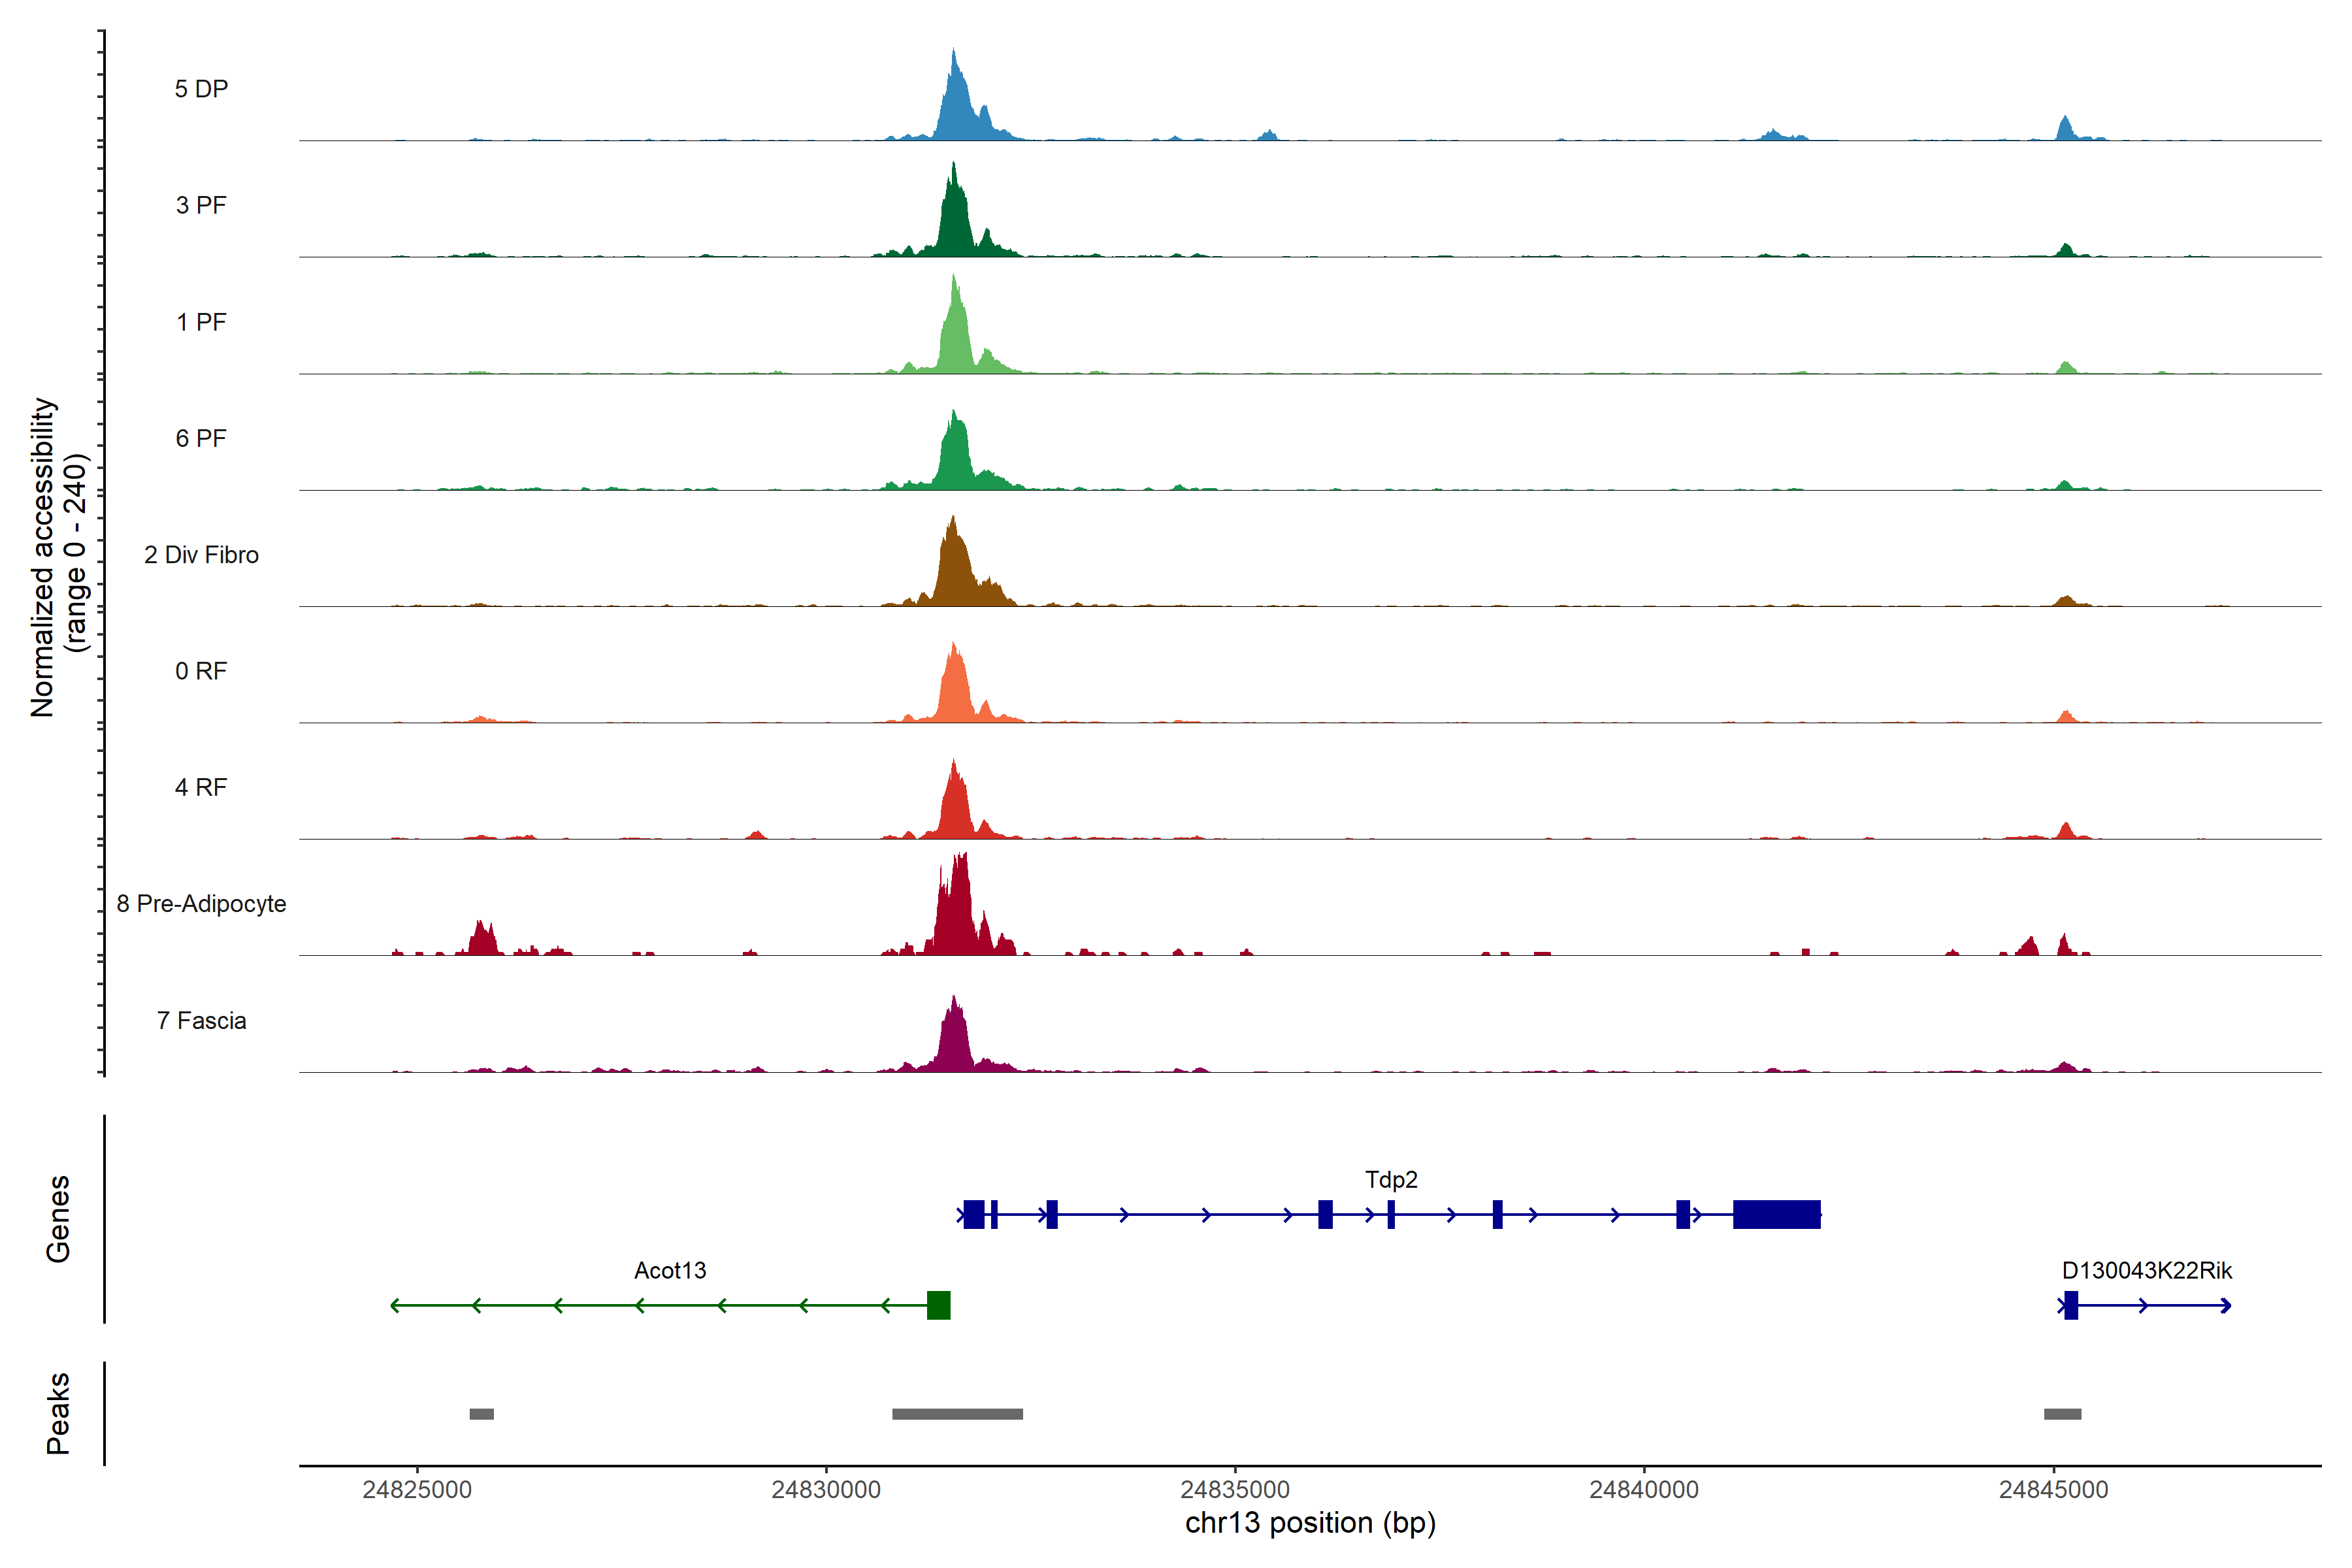
Task: Click the 24835000 axis tick label
Action: point(1235,1490)
